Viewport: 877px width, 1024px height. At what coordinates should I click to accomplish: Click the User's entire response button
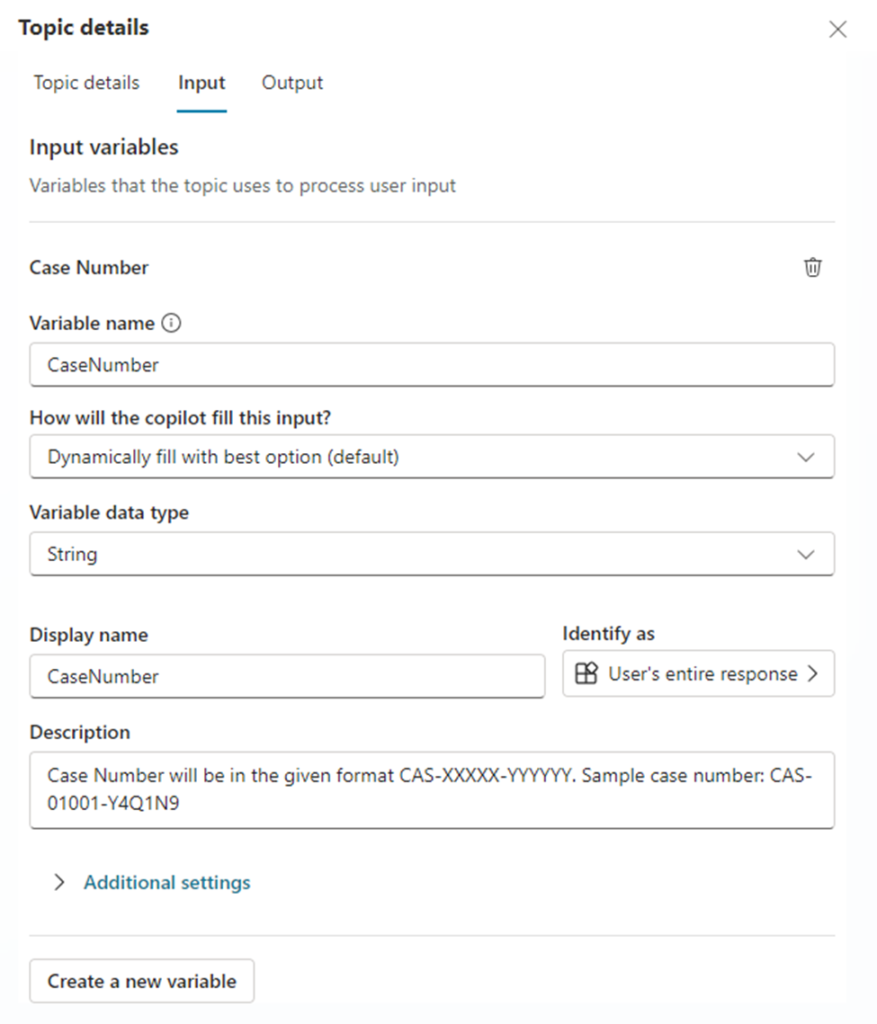coord(701,674)
